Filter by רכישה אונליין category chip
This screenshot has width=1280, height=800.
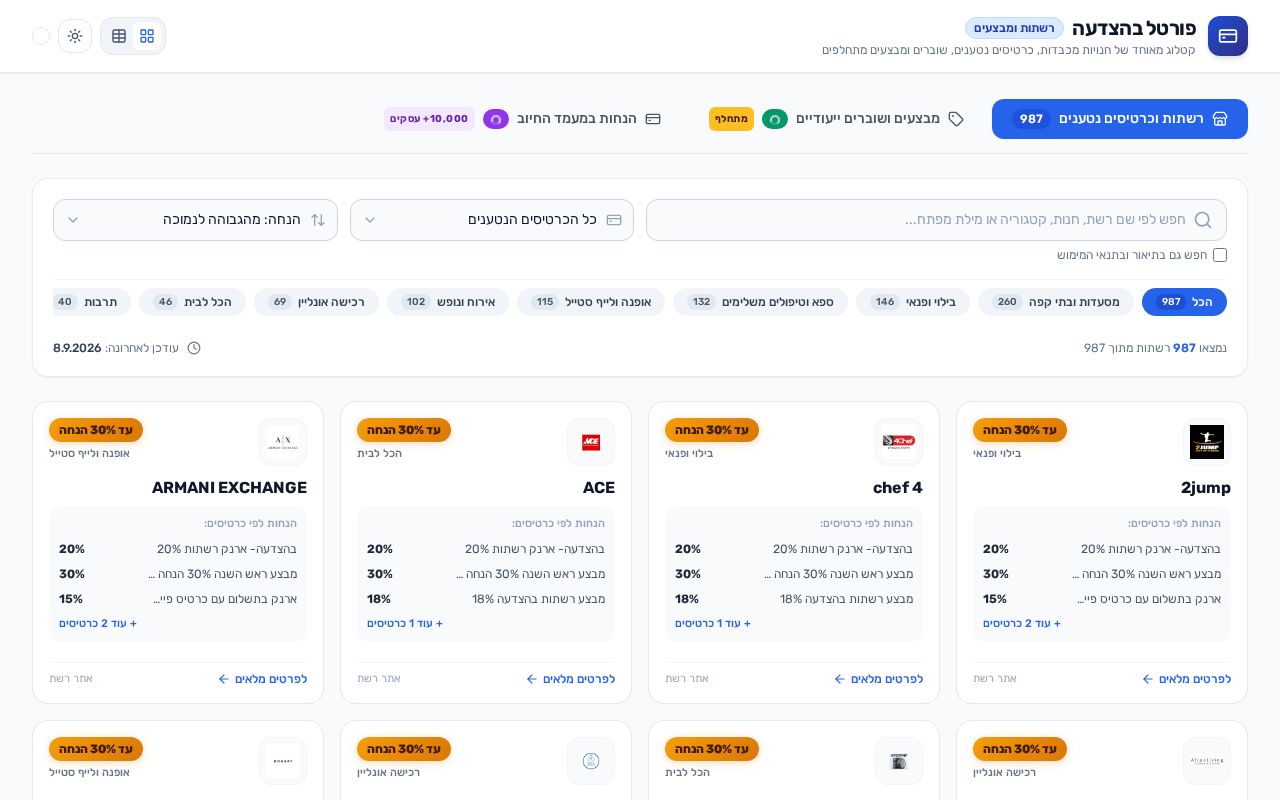coord(316,302)
